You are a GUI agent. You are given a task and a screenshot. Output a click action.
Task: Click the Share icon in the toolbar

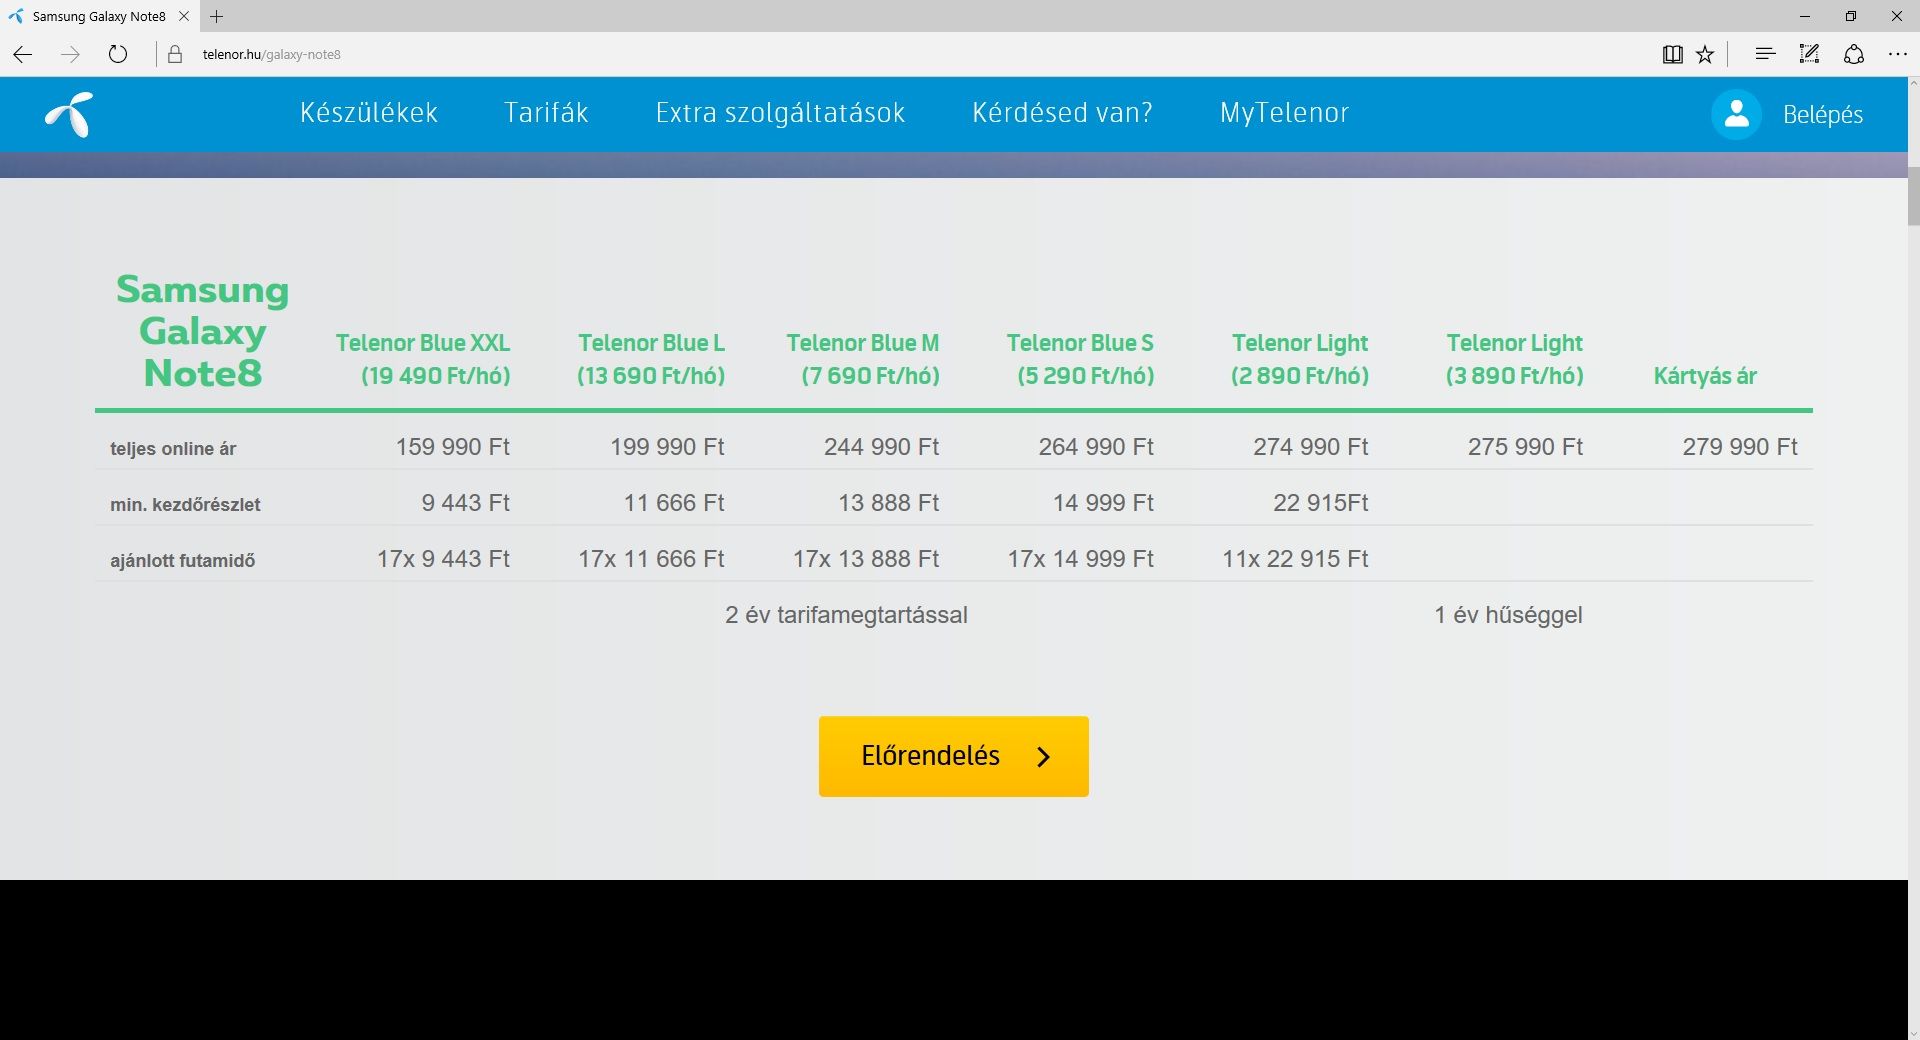[1854, 54]
